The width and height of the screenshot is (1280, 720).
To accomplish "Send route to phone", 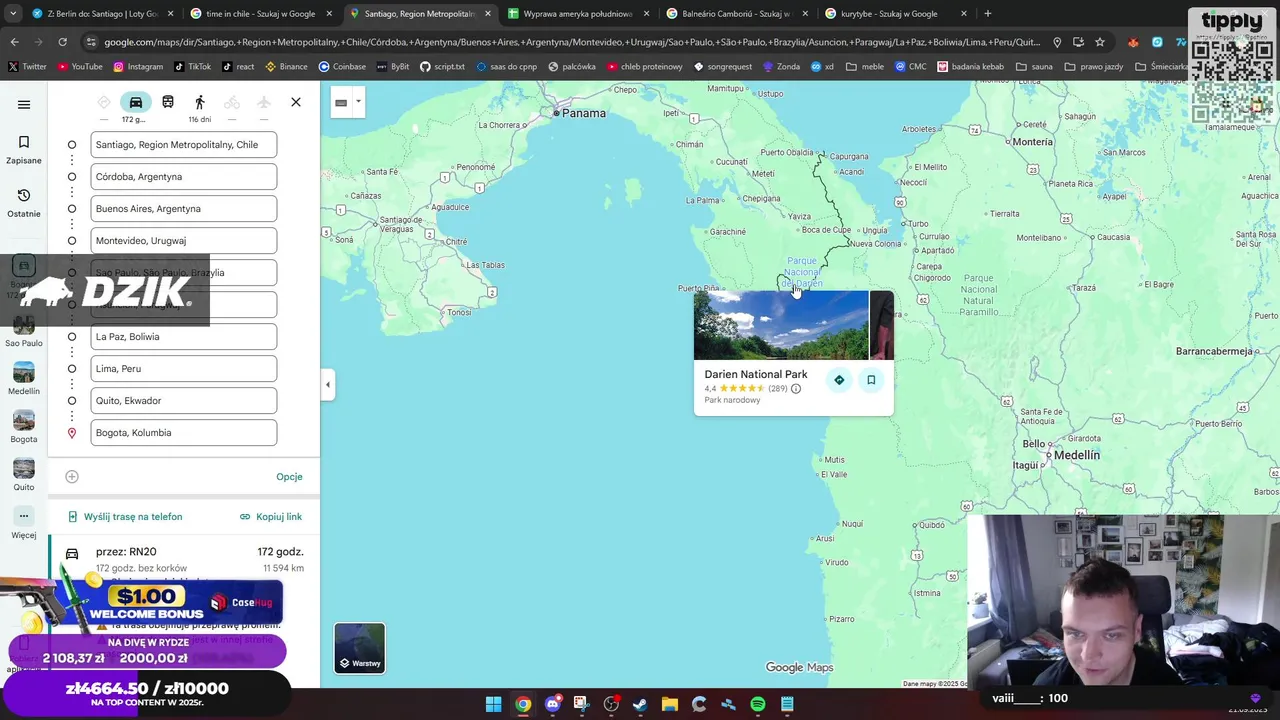I will click(125, 517).
